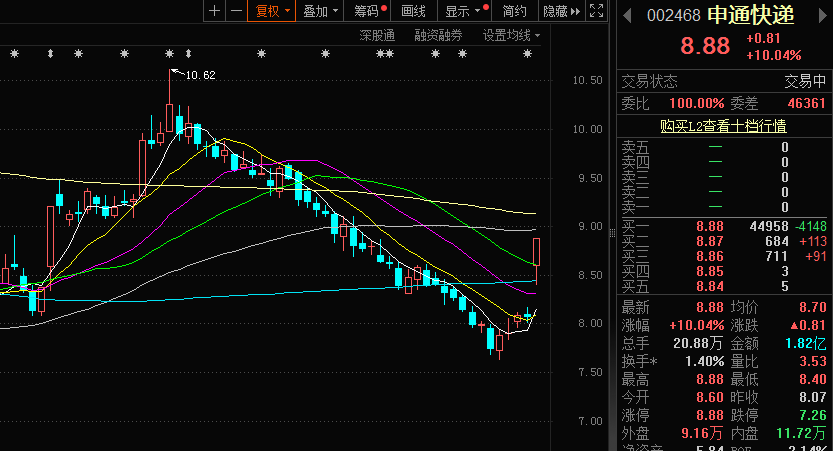Click the 买二 bid price 8.87
833x451 pixels.
[710, 241]
